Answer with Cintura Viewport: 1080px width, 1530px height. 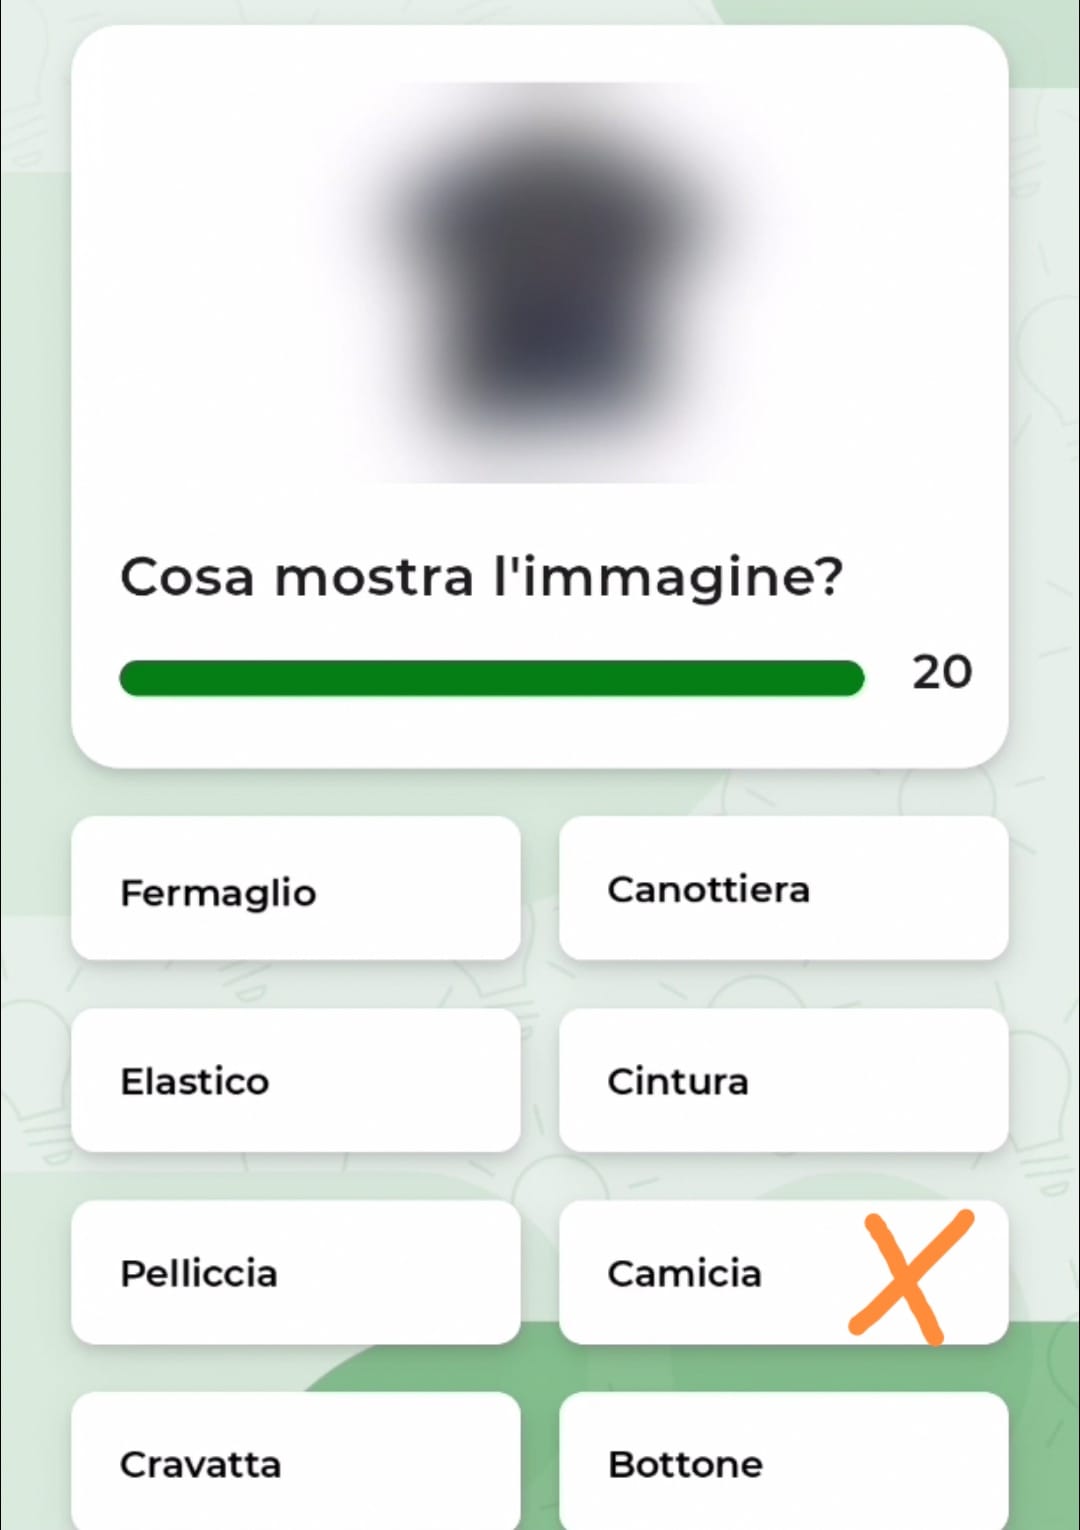click(x=783, y=1080)
